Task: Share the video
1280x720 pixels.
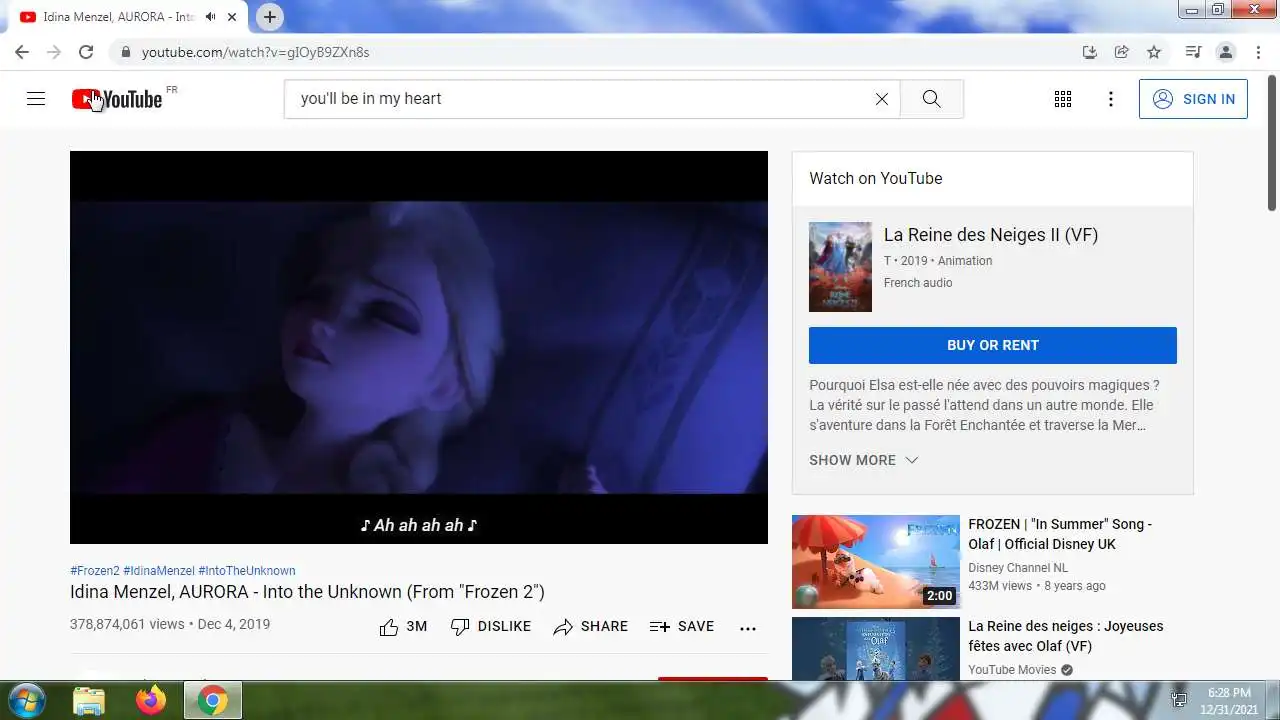Action: pos(591,627)
